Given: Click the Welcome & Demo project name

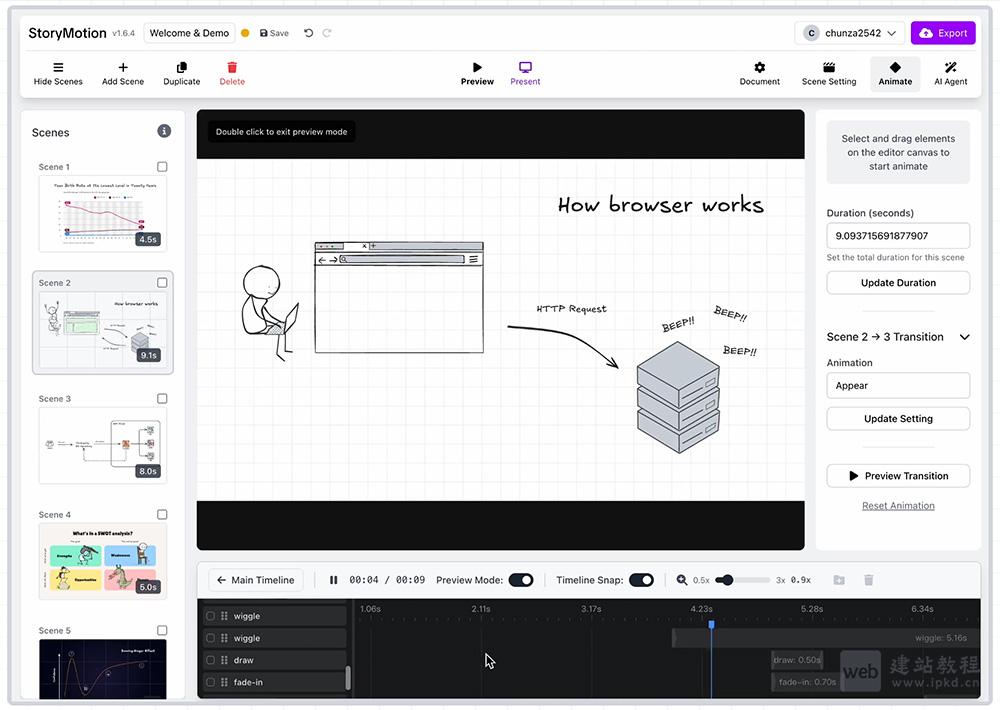Looking at the screenshot, I should click(x=188, y=32).
